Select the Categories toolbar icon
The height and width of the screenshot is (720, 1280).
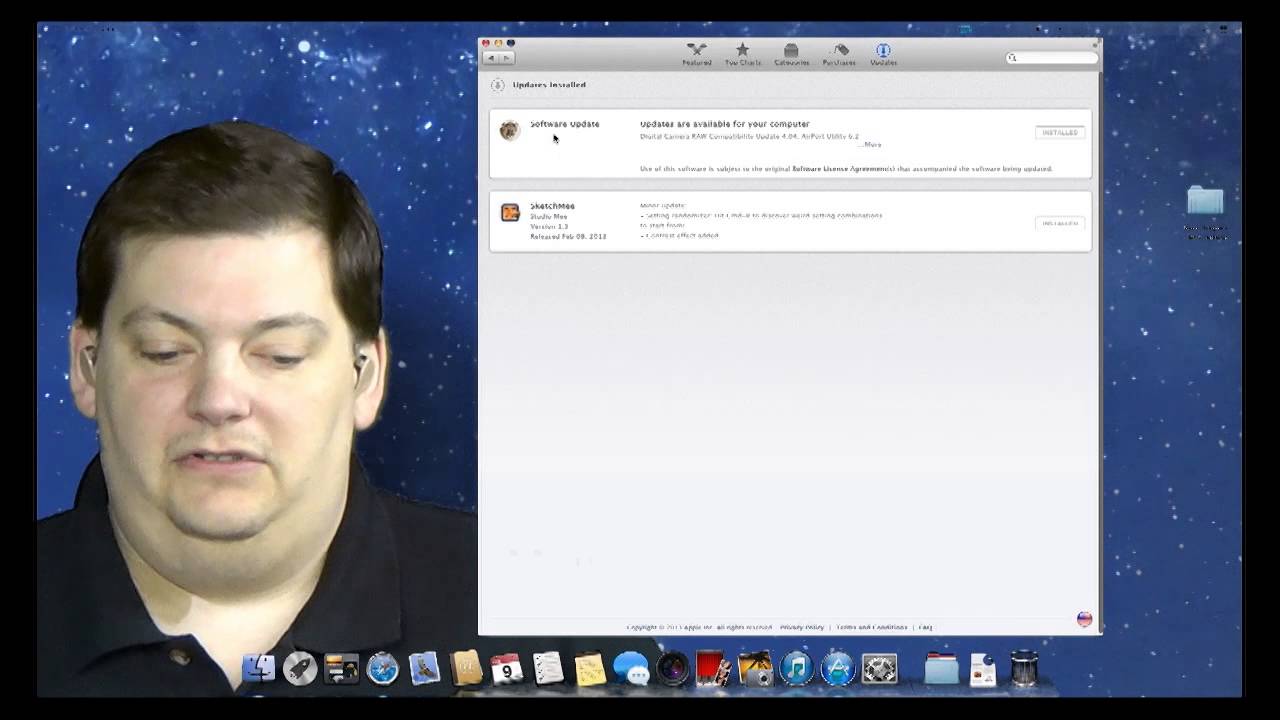coord(791,54)
